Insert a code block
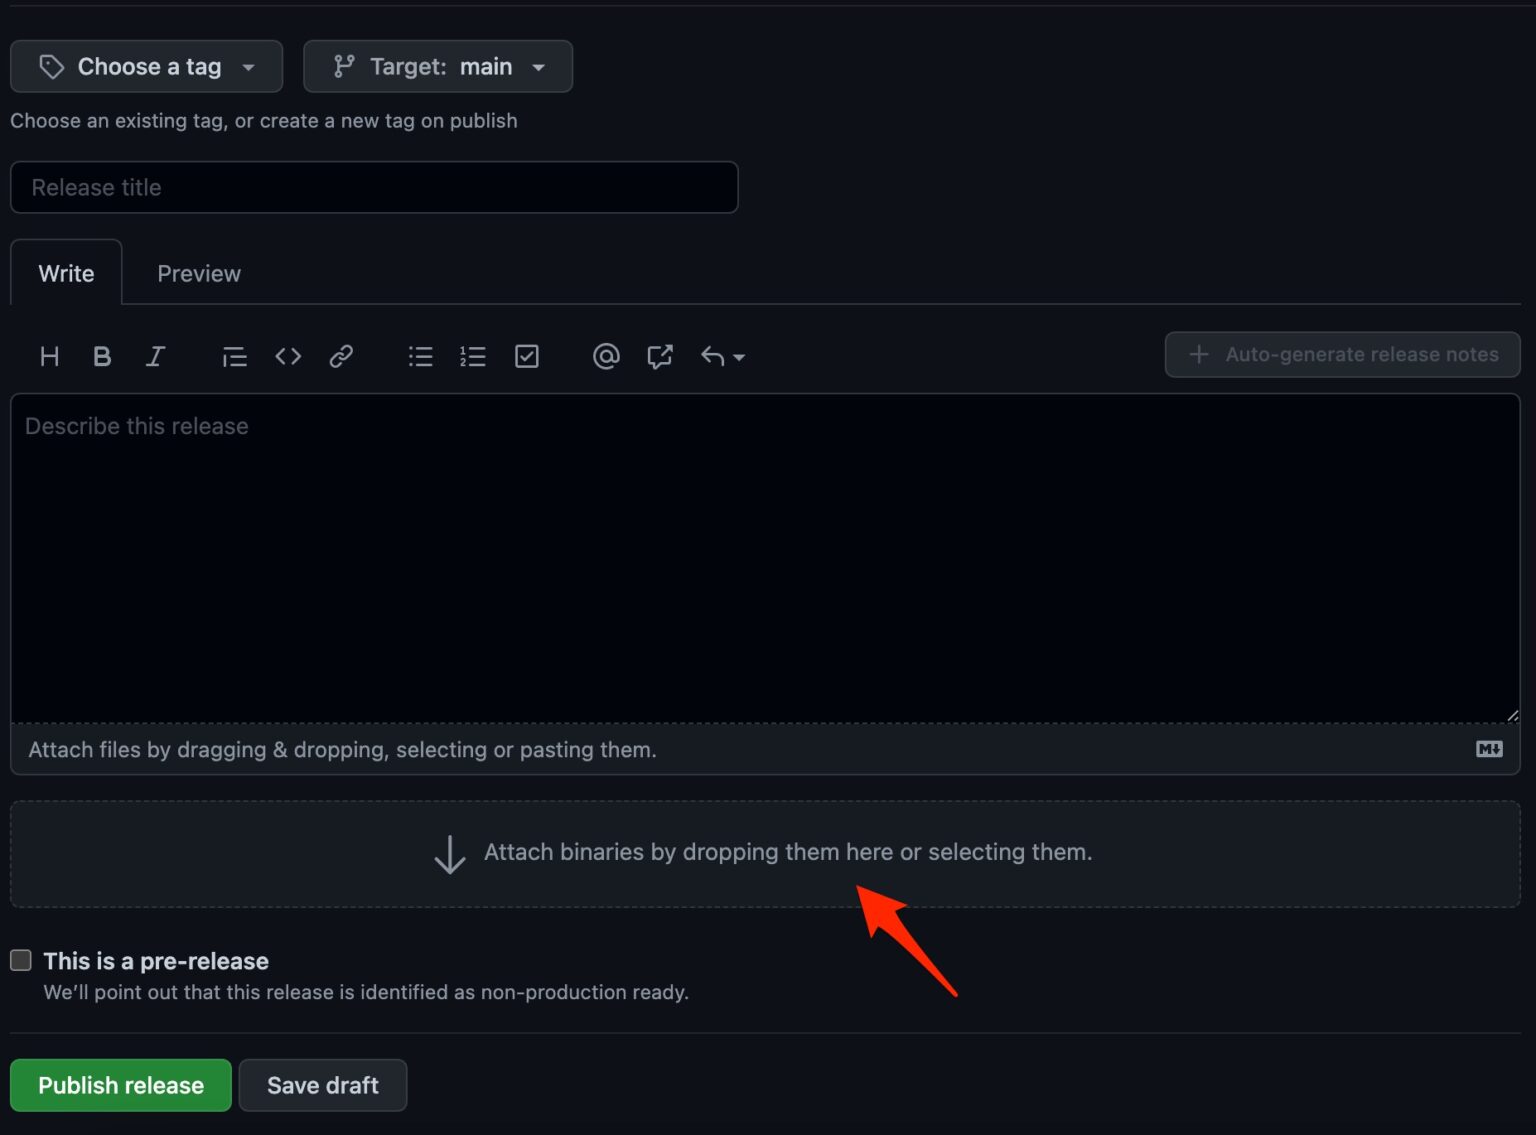 click(288, 356)
